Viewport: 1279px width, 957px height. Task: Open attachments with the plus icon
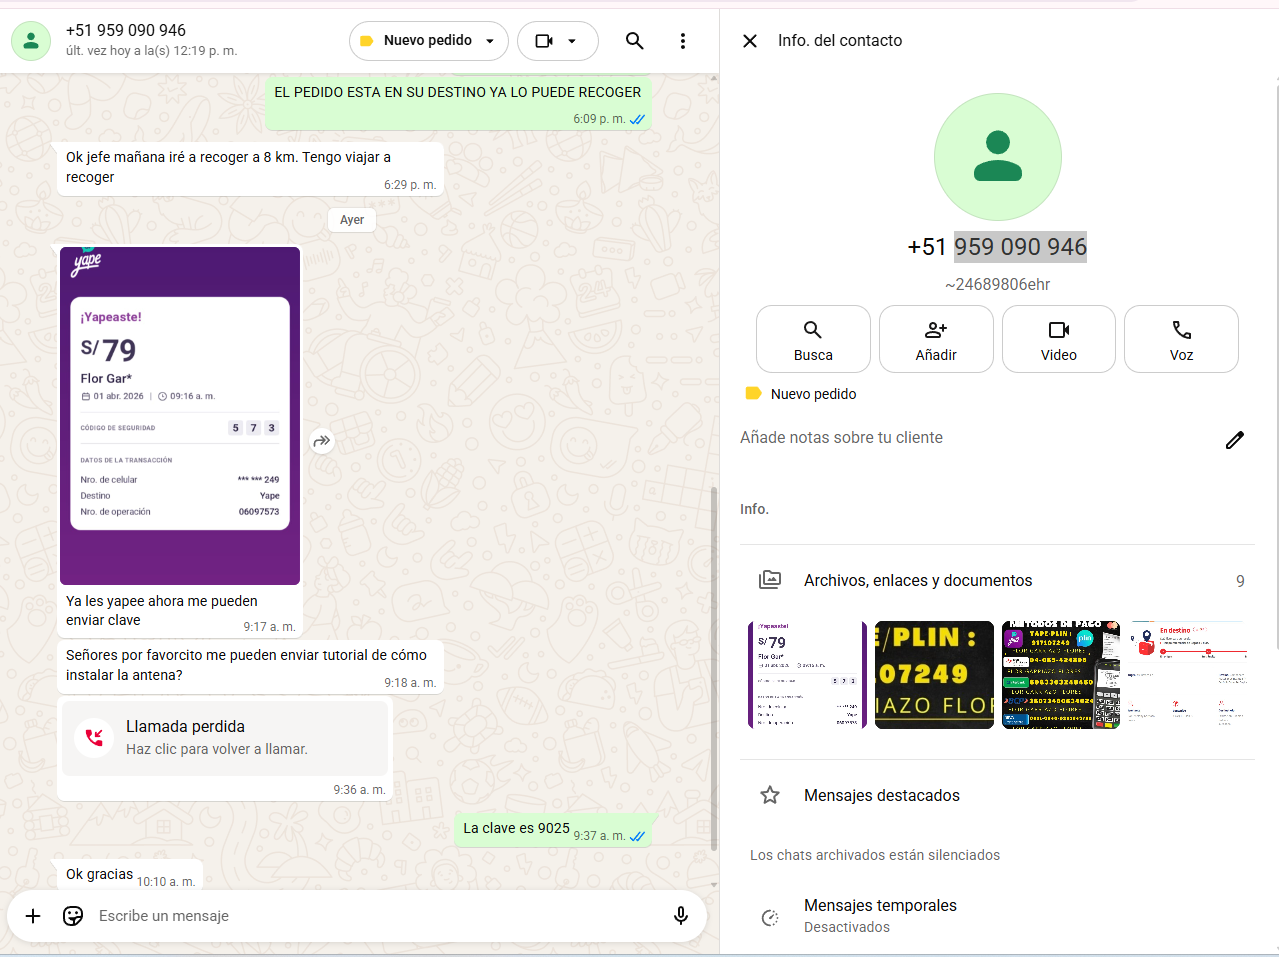point(33,916)
